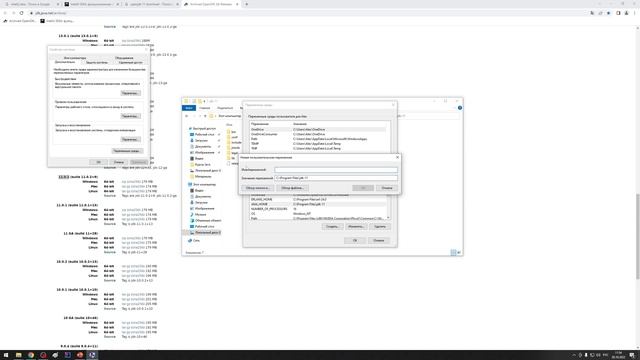The height and width of the screenshot is (360, 640).
Task: Click OK in the System Properties dialog
Action: 98,162
